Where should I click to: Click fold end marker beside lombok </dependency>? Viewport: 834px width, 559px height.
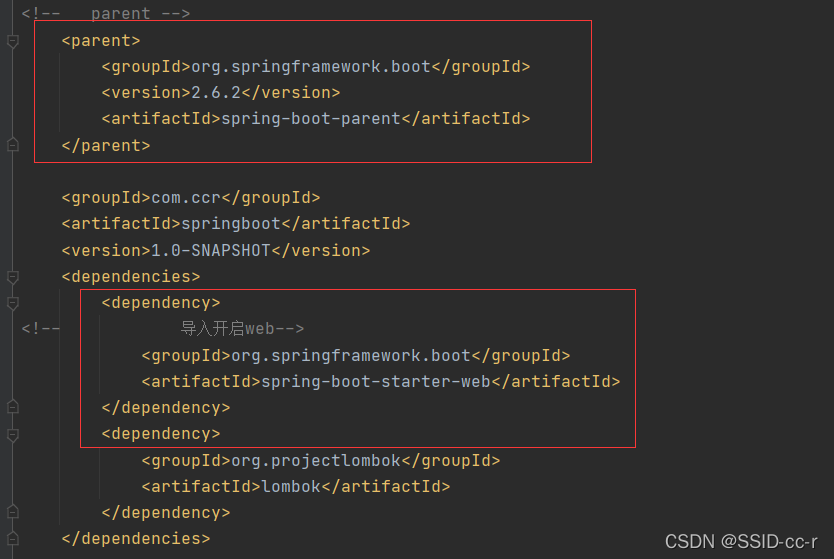pos(13,512)
